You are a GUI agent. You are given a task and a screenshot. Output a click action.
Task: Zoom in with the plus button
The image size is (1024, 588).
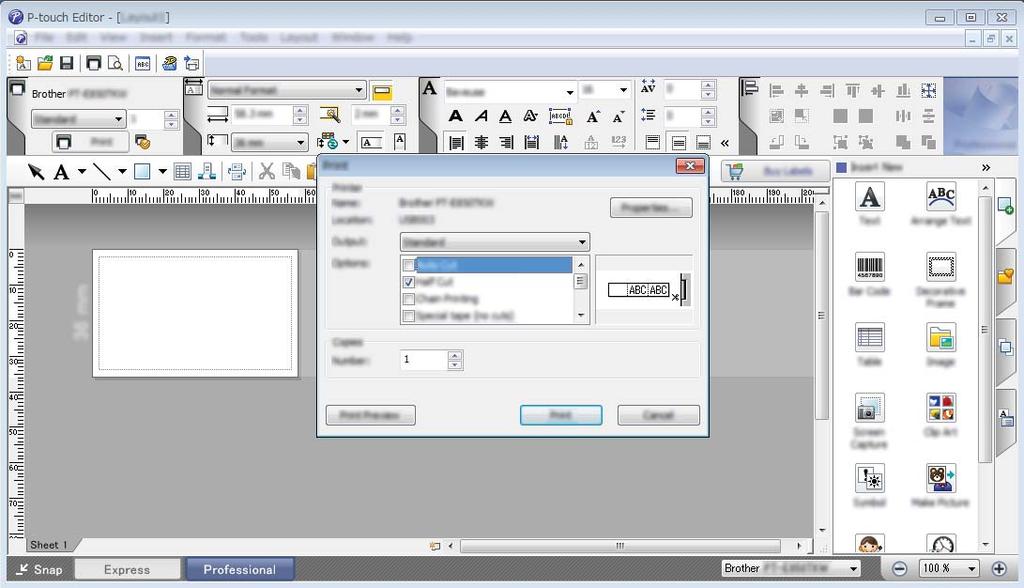pos(999,568)
